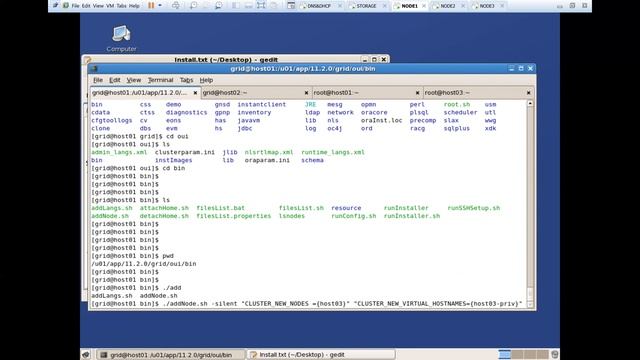Click the terminal scrollbar down arrow
640x360 pixels.
pyautogui.click(x=530, y=304)
